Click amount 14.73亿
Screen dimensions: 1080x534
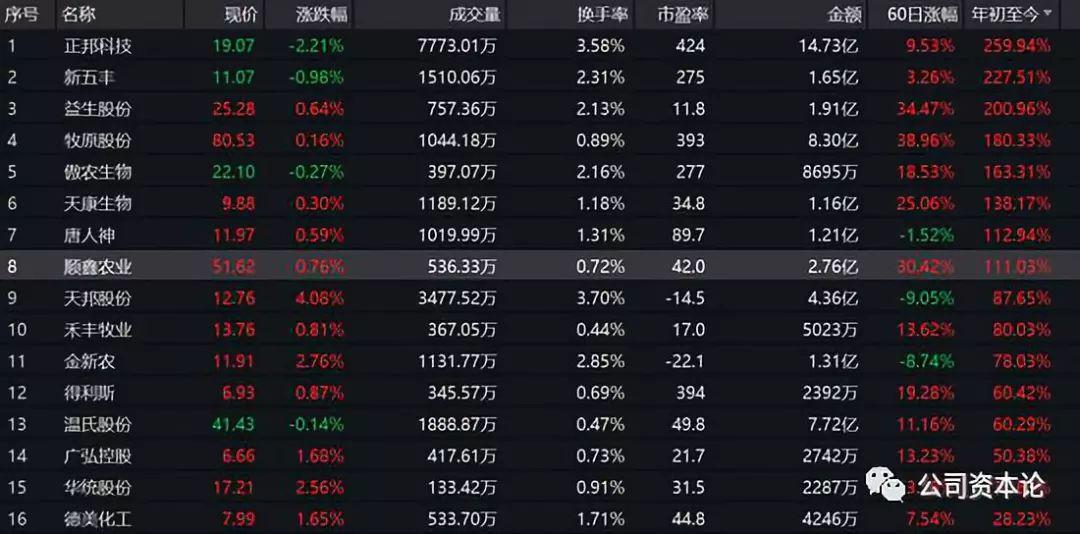pyautogui.click(x=829, y=46)
